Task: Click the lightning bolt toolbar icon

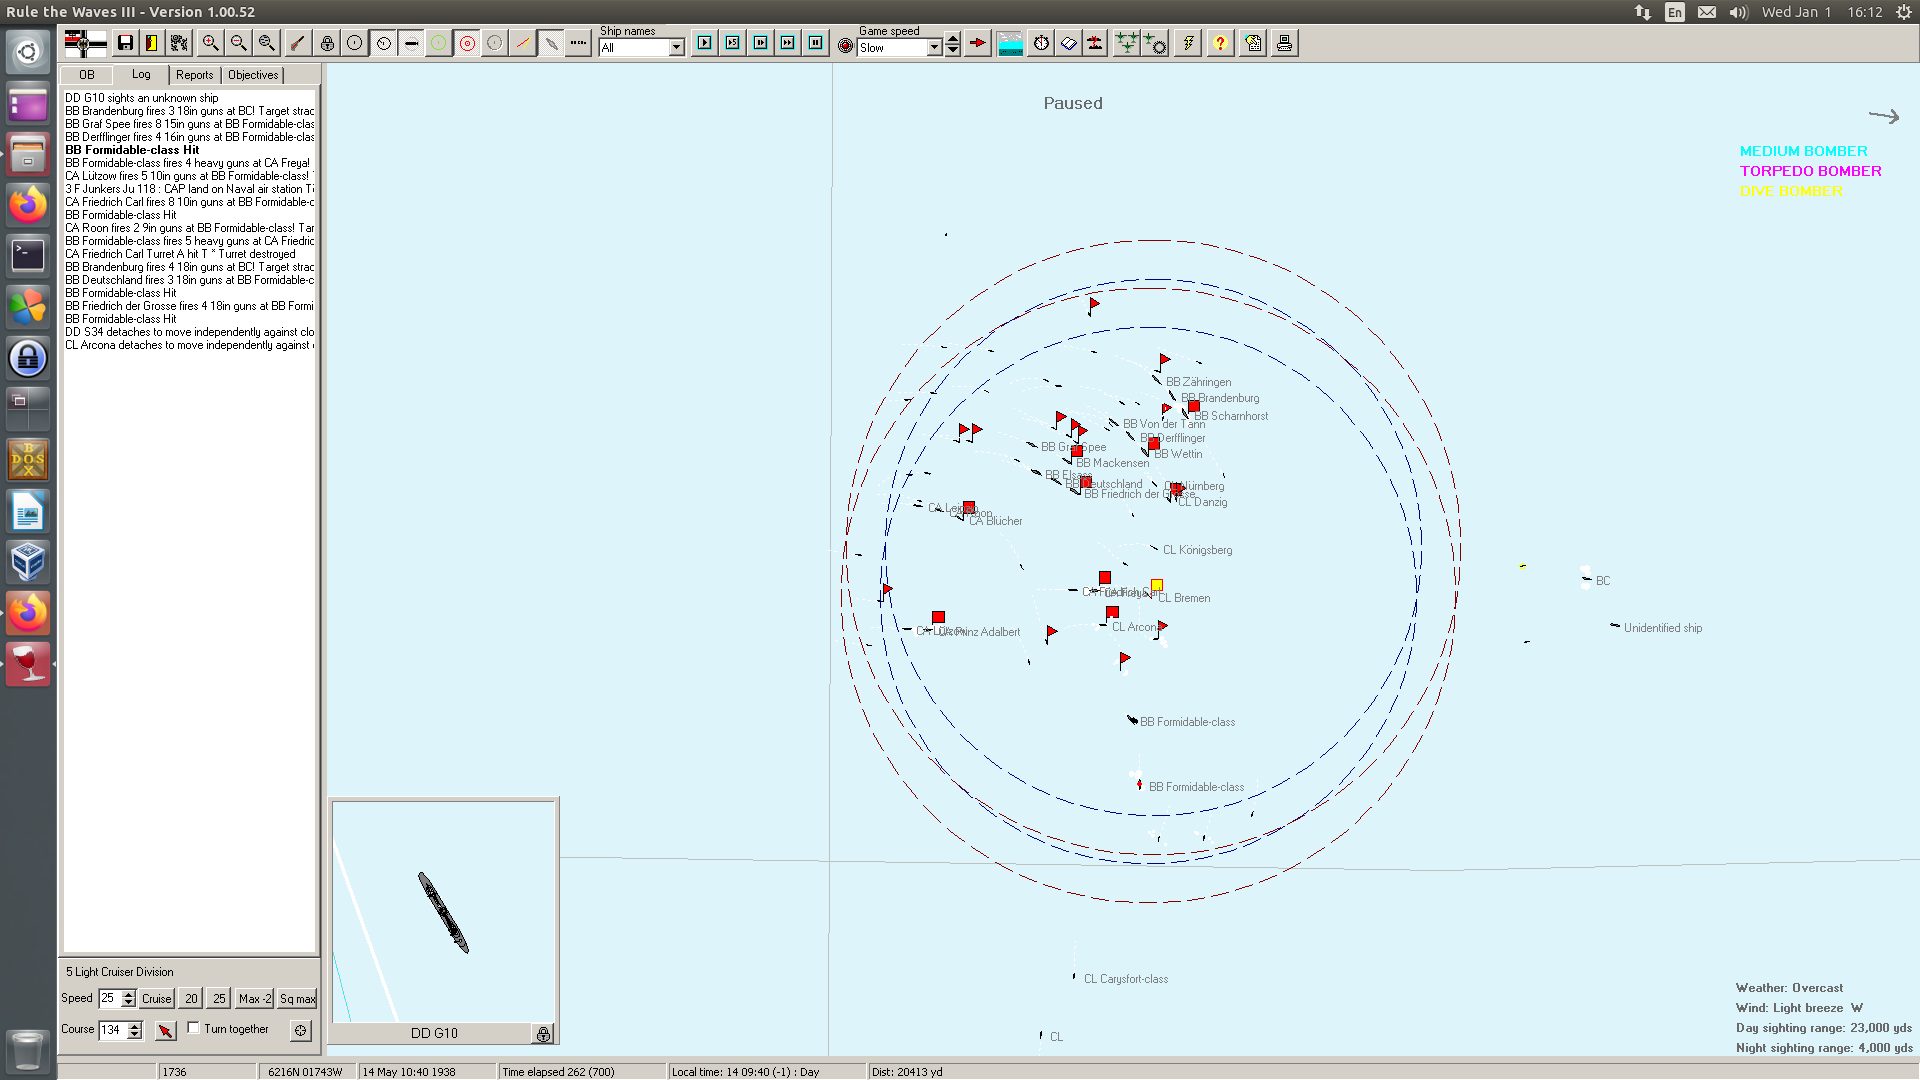Action: pyautogui.click(x=1188, y=43)
